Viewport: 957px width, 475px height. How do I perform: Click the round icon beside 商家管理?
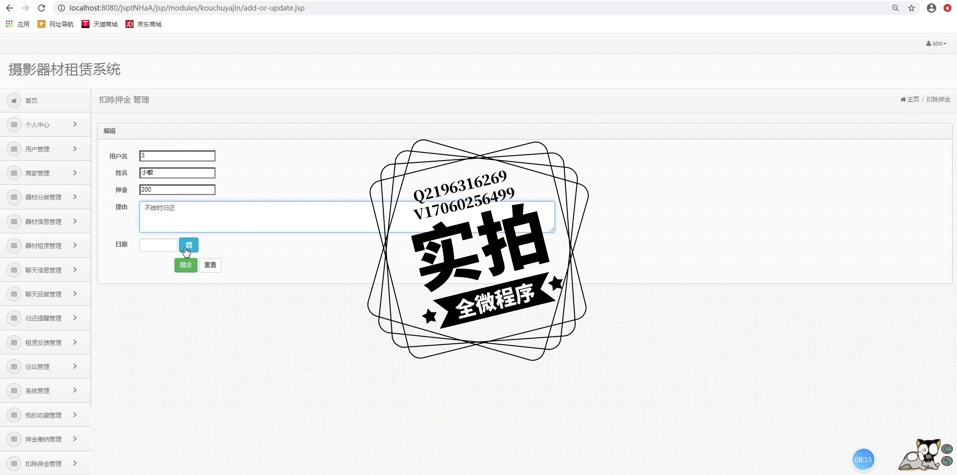coord(13,173)
